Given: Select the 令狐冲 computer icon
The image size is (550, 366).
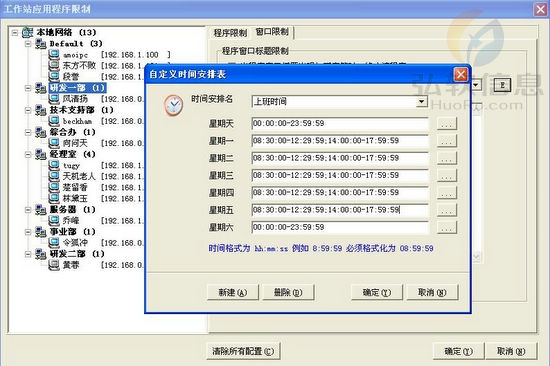Looking at the screenshot, I should (54, 242).
